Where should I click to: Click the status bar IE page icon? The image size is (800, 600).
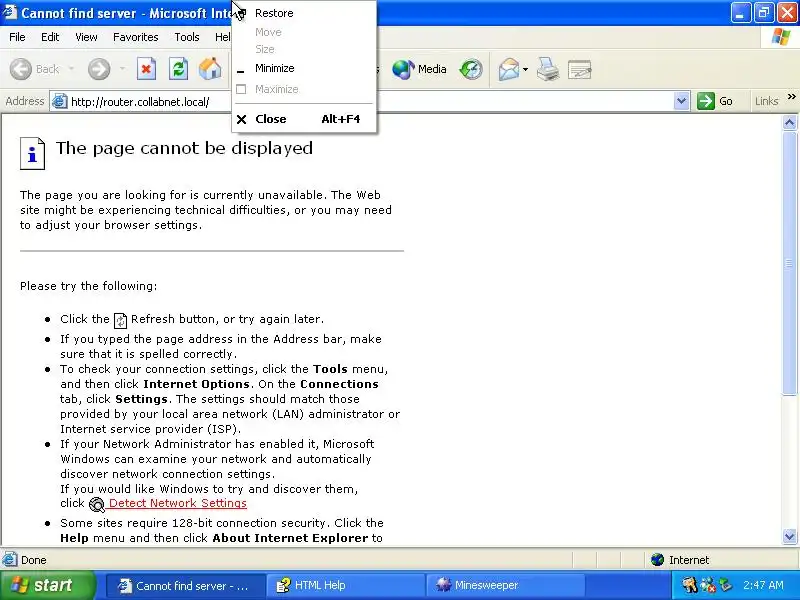9,560
